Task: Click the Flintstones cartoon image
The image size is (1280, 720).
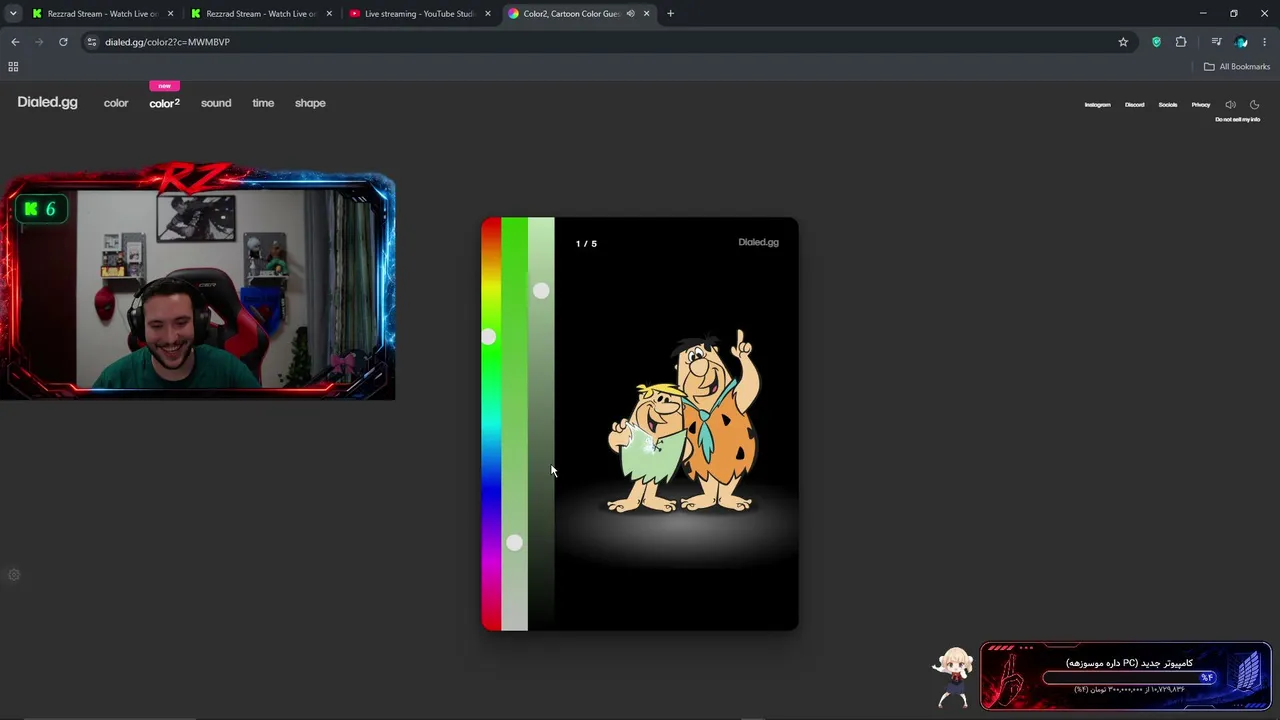Action: pos(685,423)
